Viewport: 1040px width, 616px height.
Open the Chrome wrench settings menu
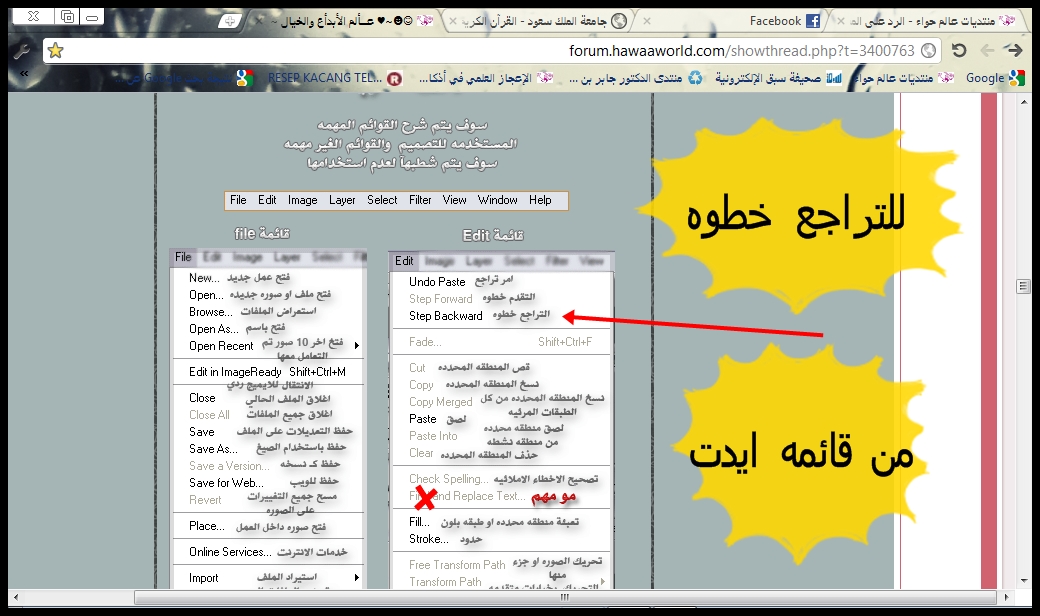tap(21, 51)
